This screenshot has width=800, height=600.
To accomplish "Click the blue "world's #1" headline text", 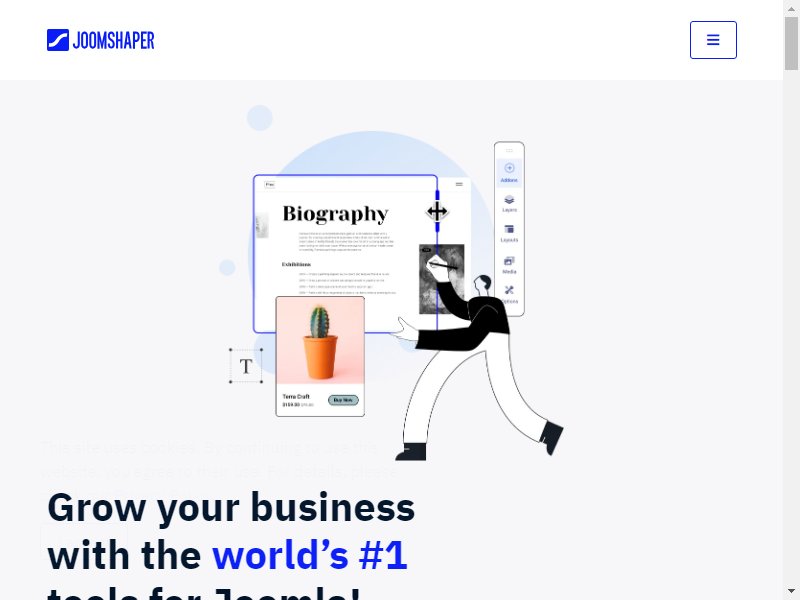I will pos(310,555).
